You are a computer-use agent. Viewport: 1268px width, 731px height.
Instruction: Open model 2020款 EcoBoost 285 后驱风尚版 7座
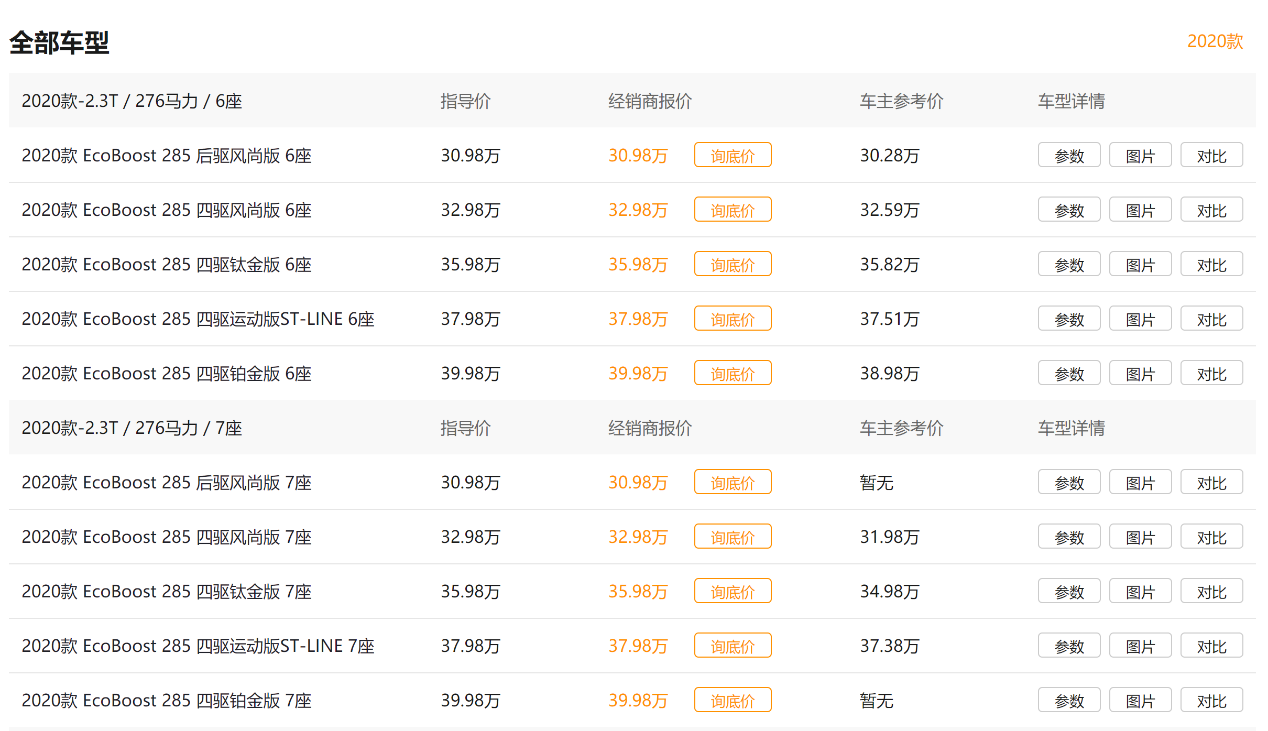click(167, 482)
